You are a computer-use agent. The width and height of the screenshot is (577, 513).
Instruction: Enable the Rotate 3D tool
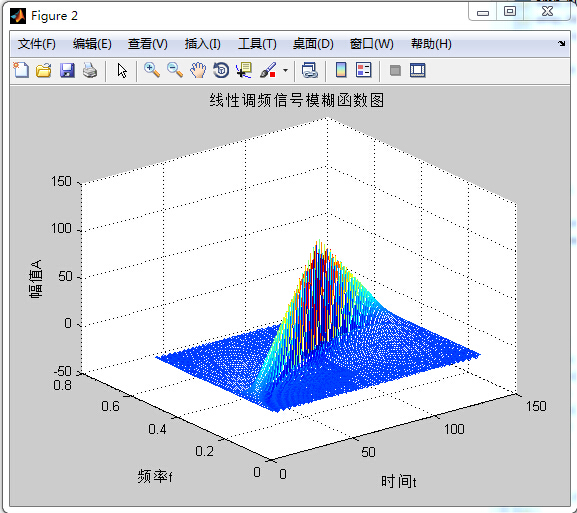click(x=221, y=70)
